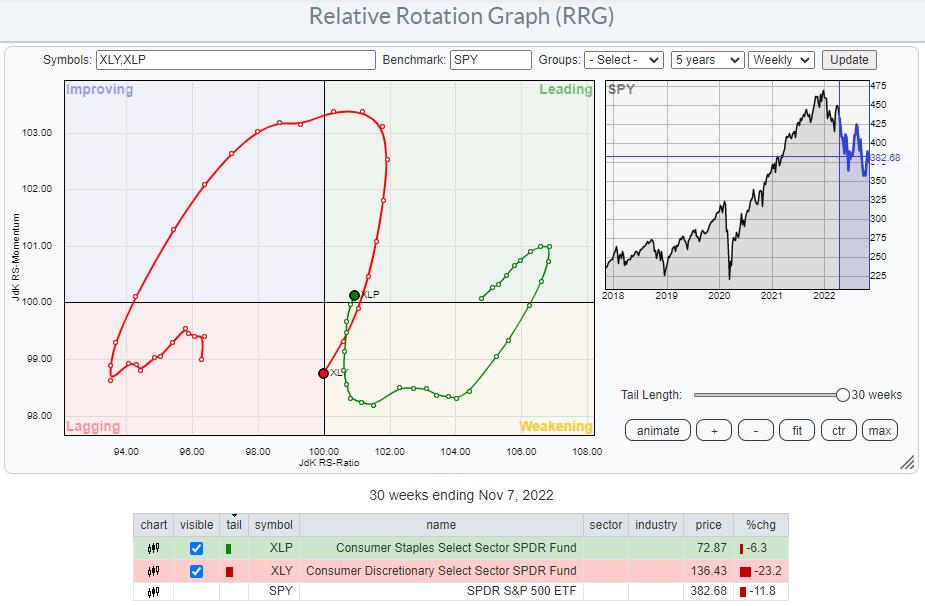Click the green XLP tail color square
Screen dimensions: 925x606
tap(229, 549)
